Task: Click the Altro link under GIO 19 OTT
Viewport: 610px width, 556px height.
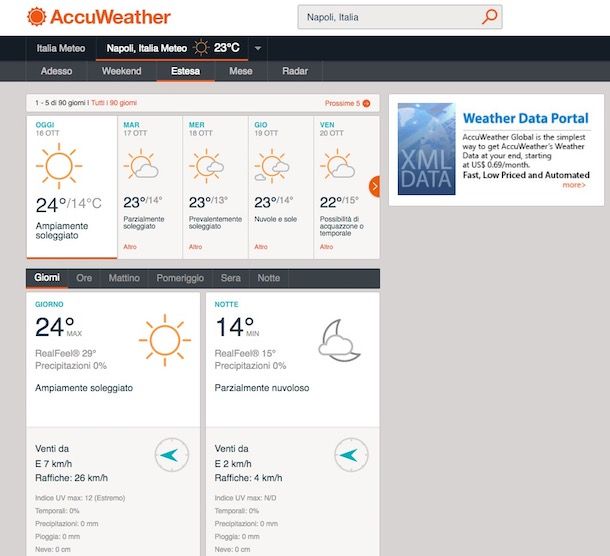Action: click(x=261, y=247)
